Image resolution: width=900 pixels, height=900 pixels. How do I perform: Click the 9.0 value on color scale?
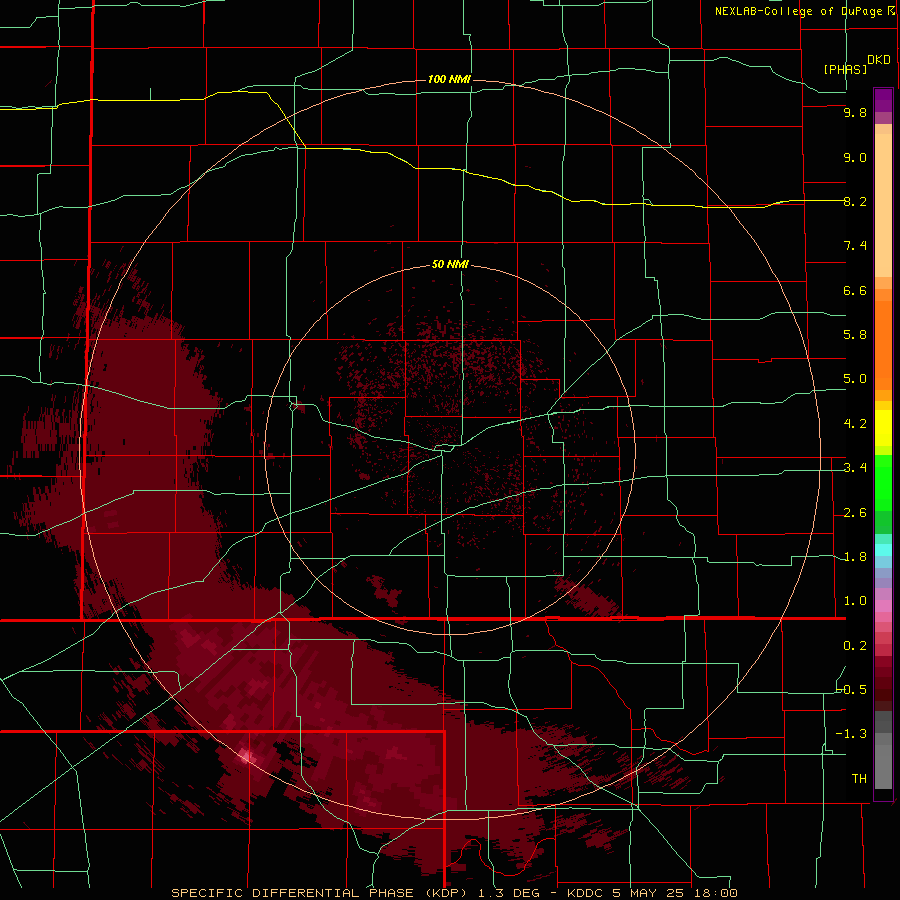[855, 157]
